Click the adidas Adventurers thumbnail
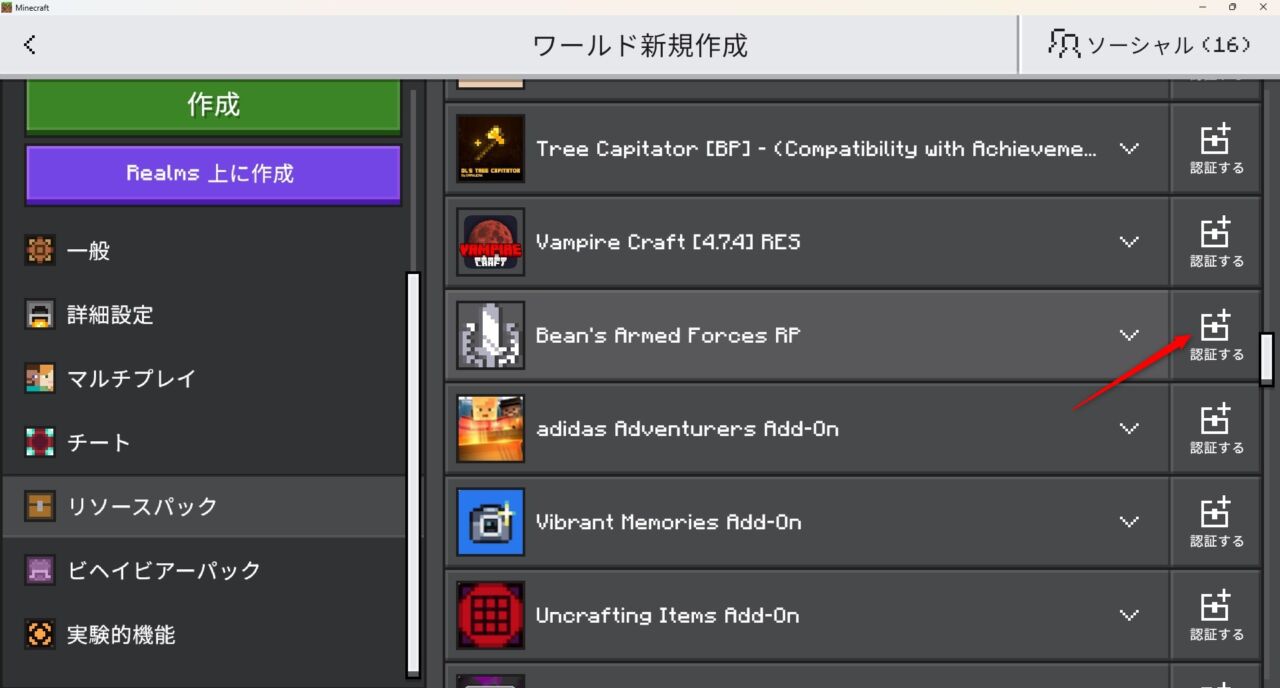The image size is (1280, 688). pyautogui.click(x=490, y=428)
